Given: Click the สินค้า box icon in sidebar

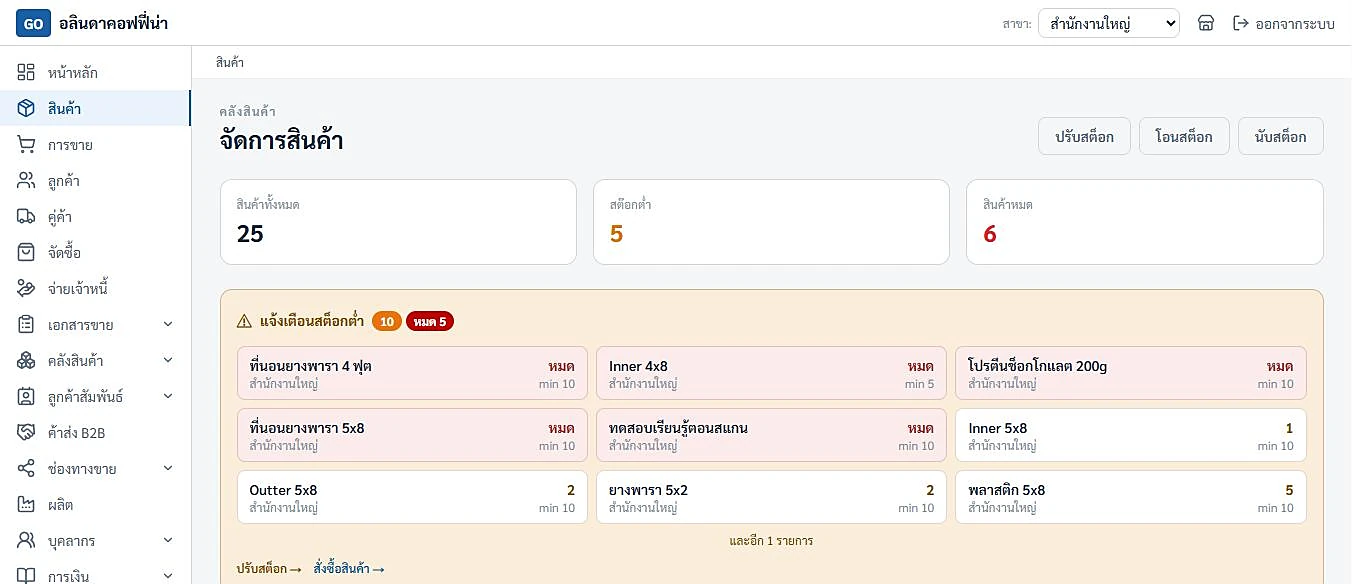Looking at the screenshot, I should [x=26, y=109].
